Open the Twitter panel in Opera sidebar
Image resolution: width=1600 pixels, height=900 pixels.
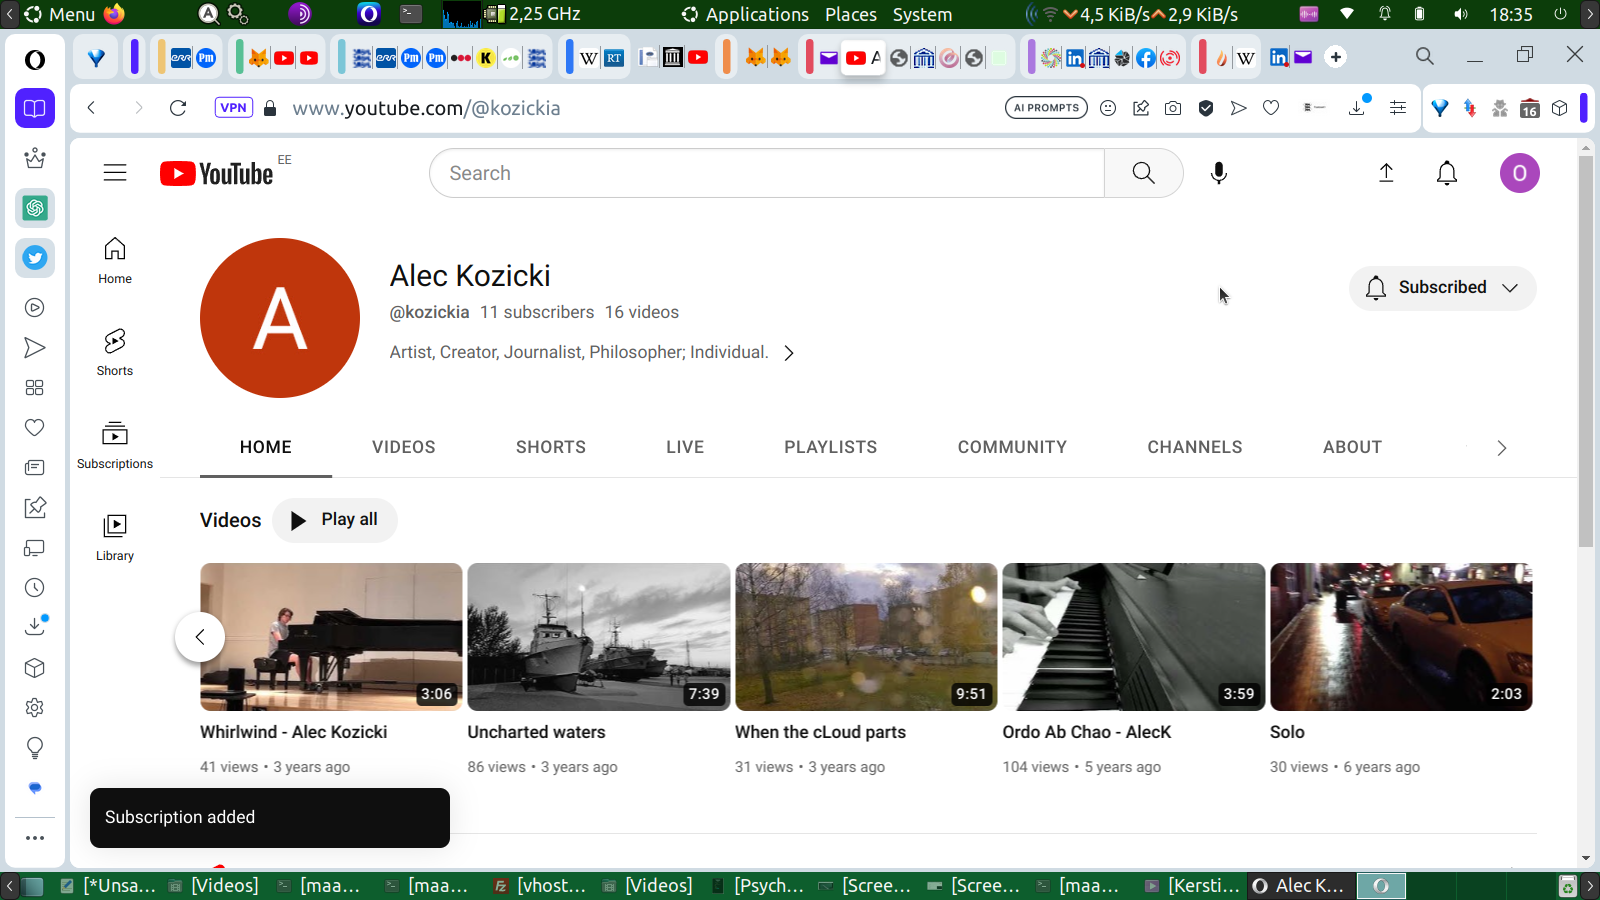[x=35, y=258]
